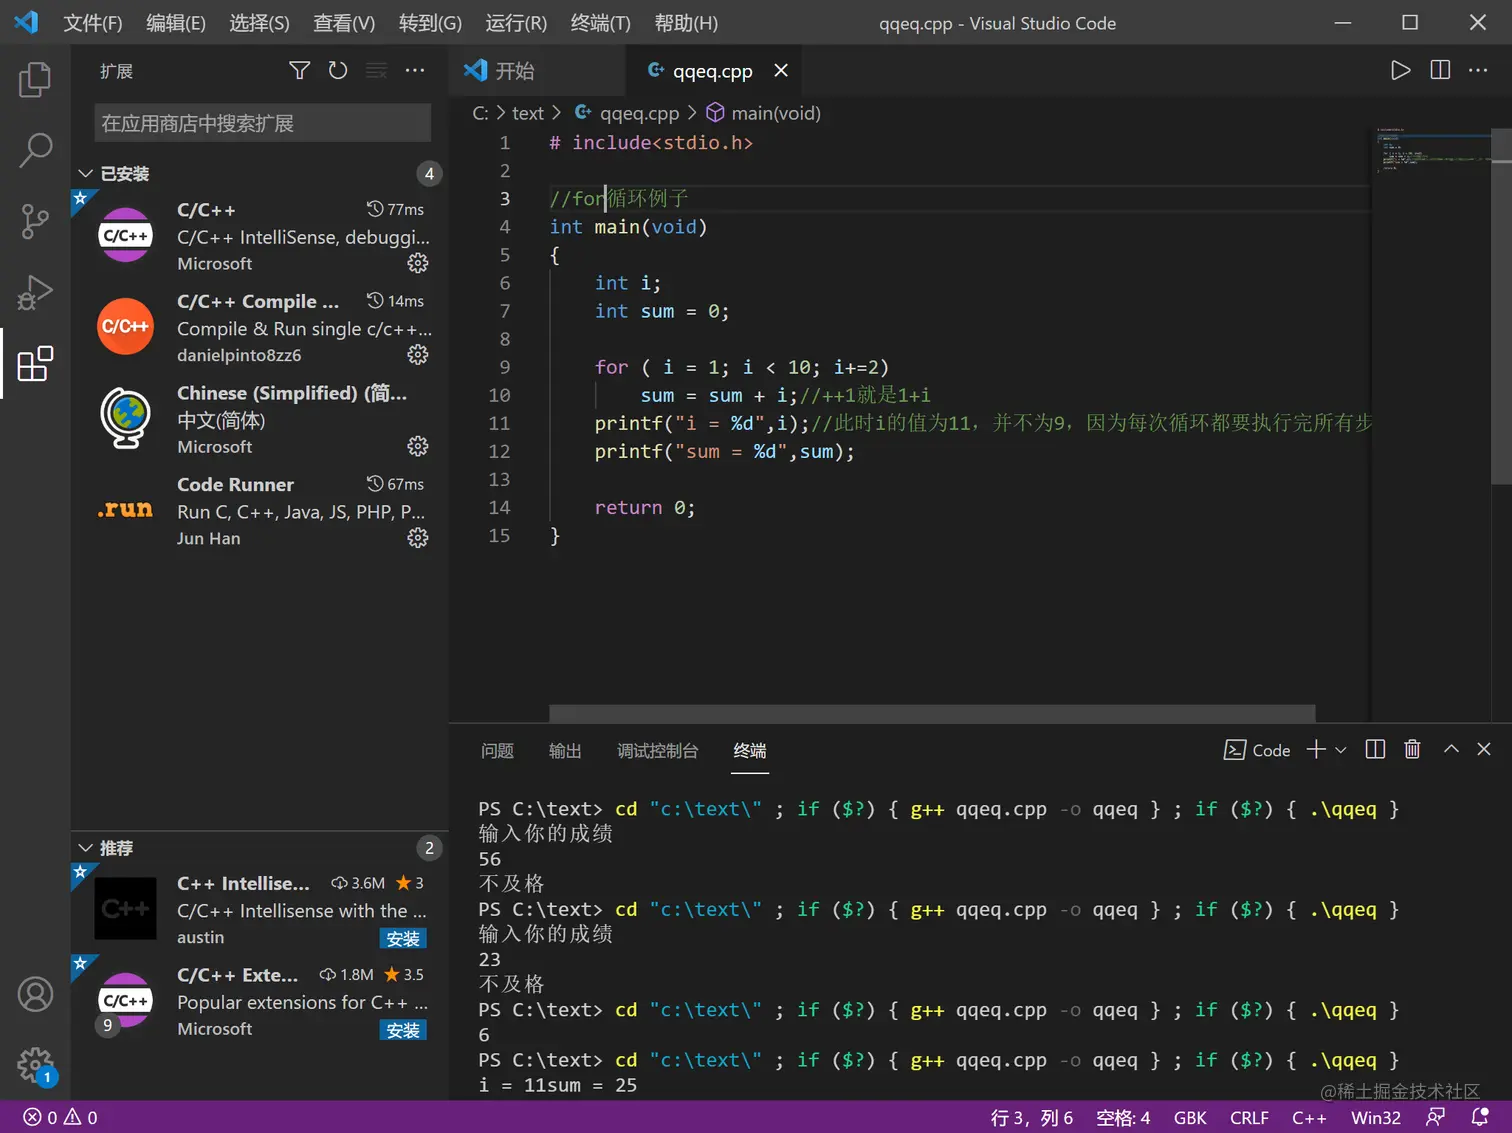This screenshot has height=1133, width=1512.
Task: Click the filter extensions funnel icon
Action: (299, 70)
